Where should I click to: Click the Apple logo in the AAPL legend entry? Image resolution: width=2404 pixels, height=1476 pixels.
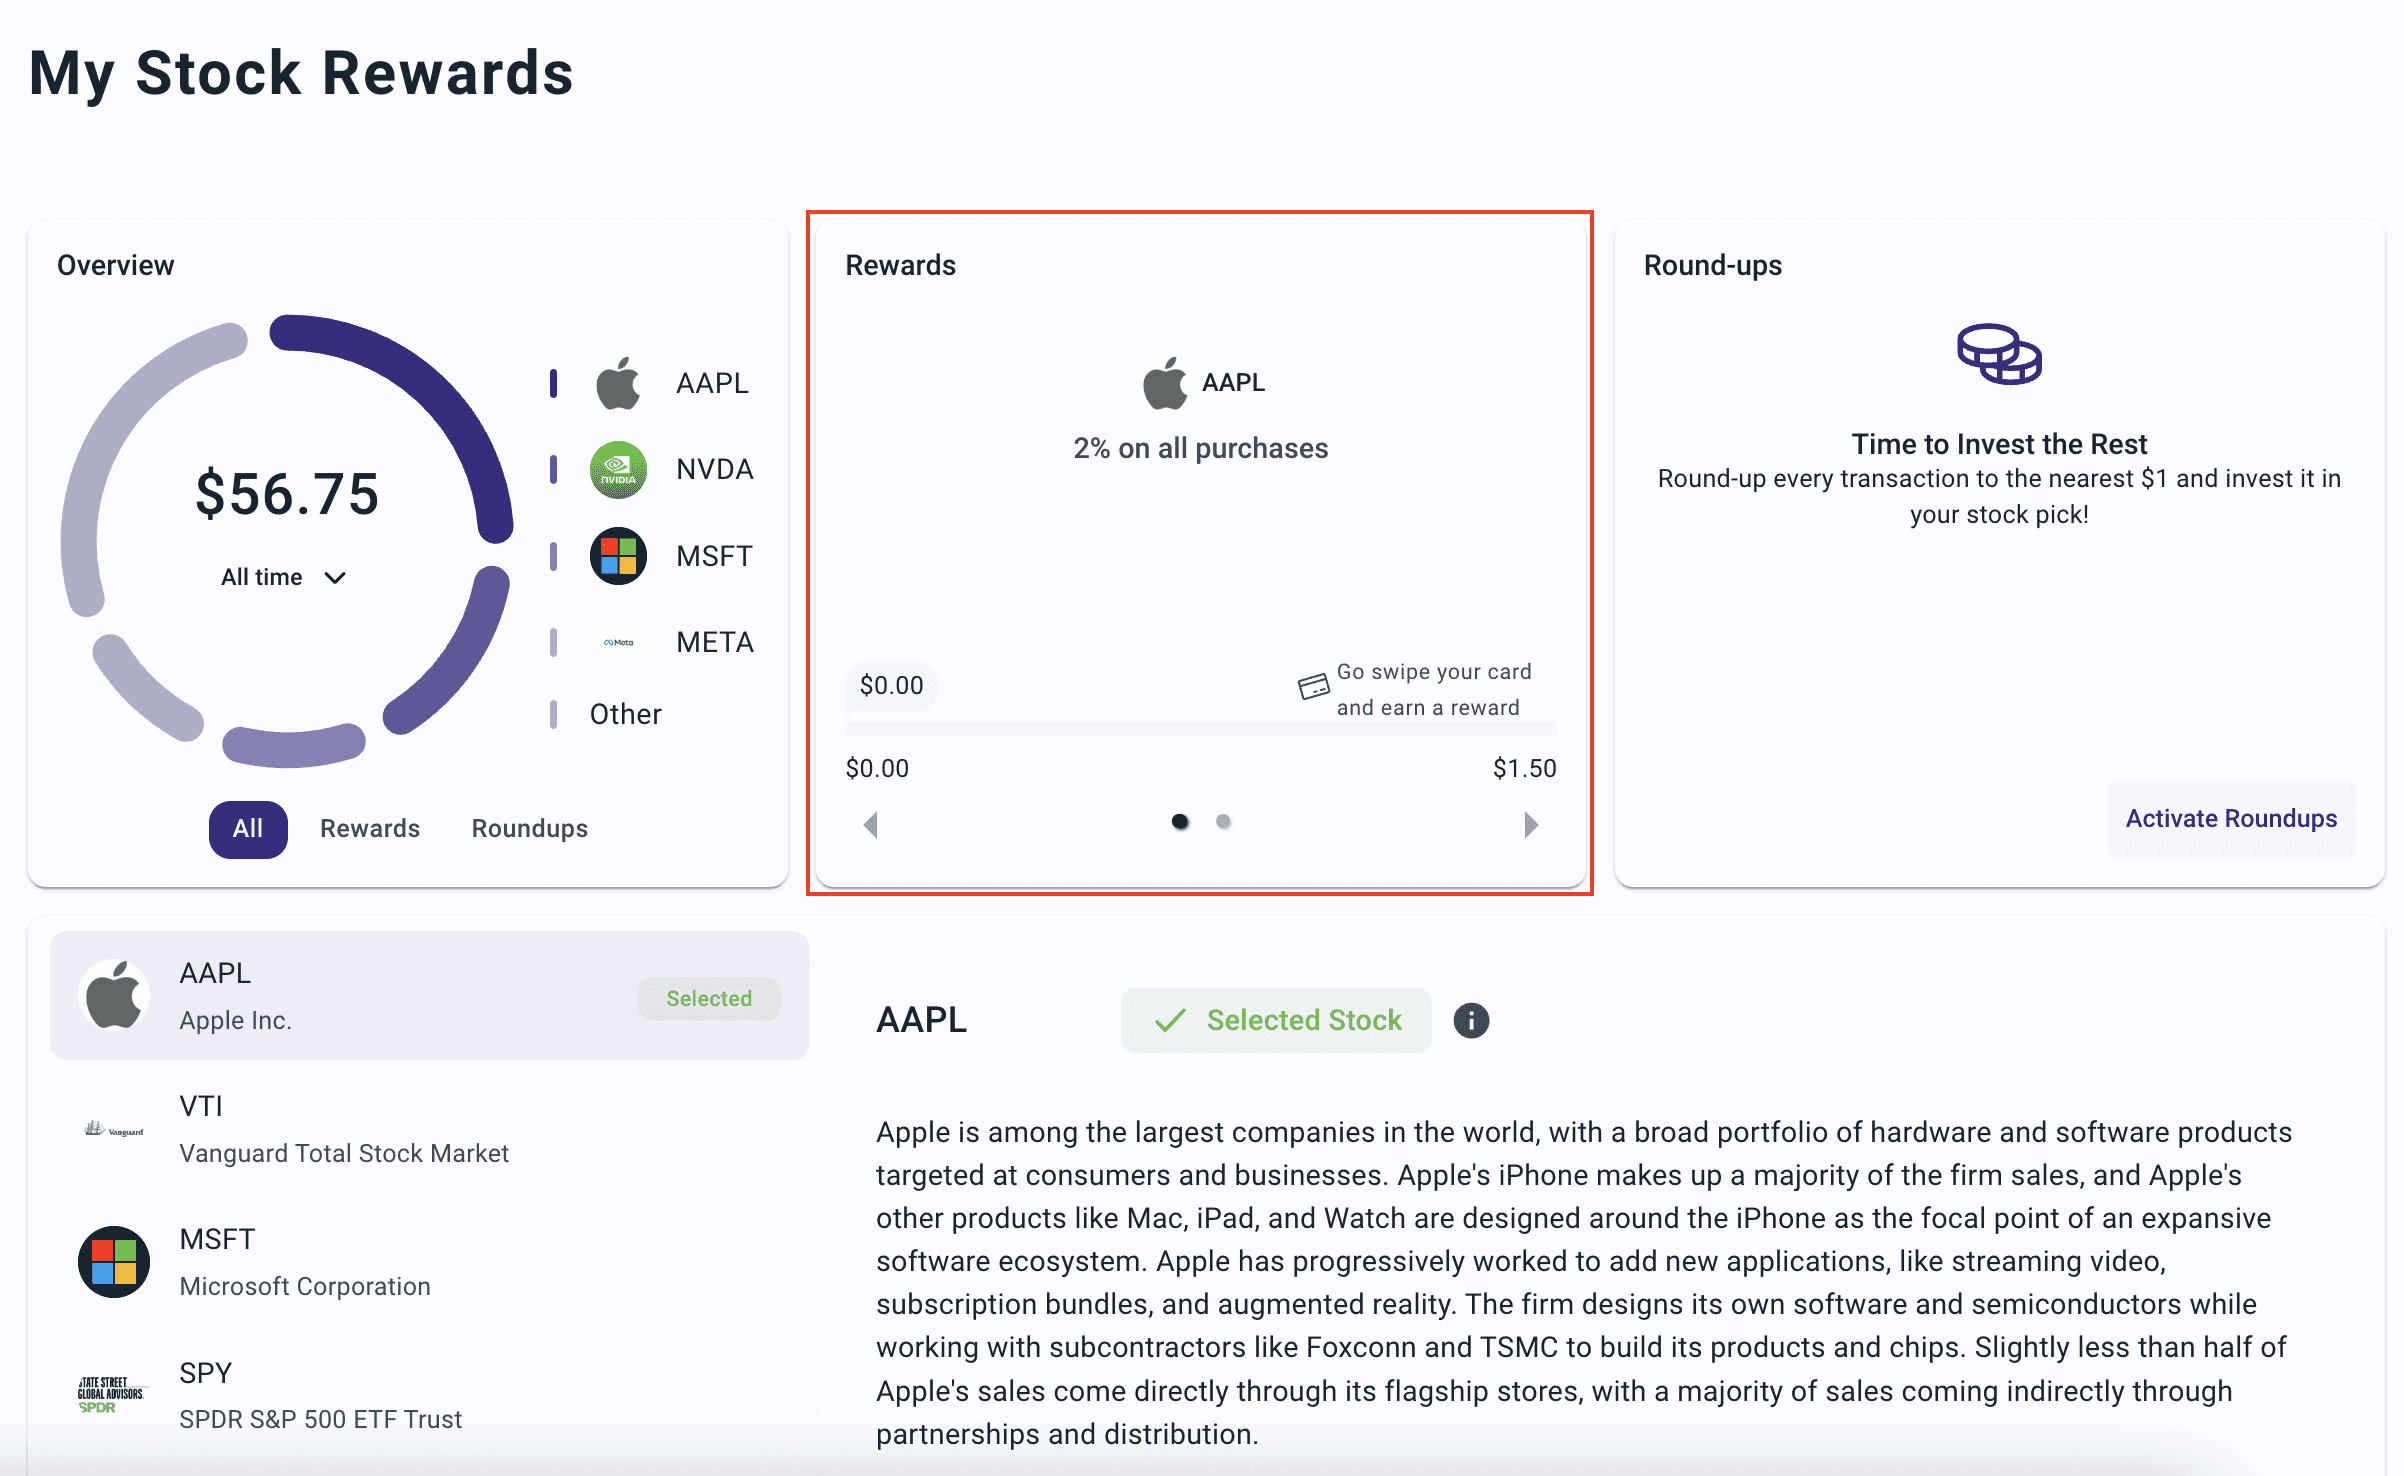pyautogui.click(x=618, y=383)
